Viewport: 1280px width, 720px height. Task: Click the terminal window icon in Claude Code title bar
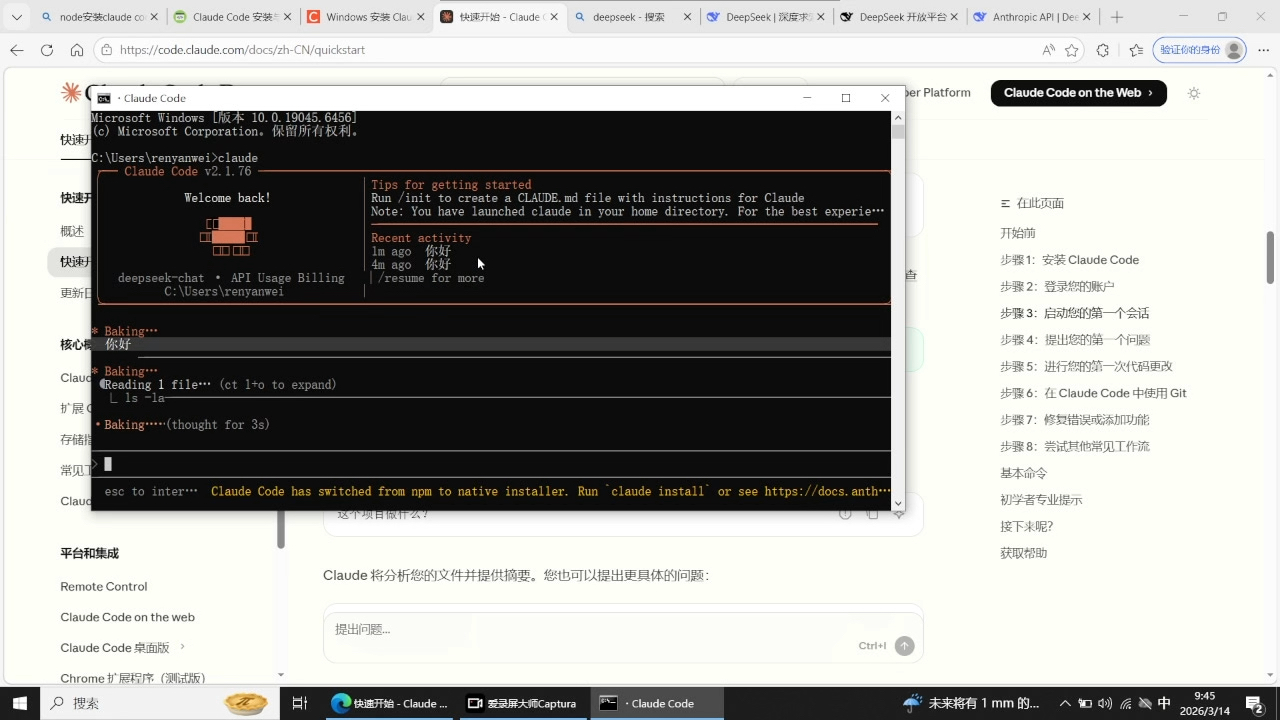[104, 98]
